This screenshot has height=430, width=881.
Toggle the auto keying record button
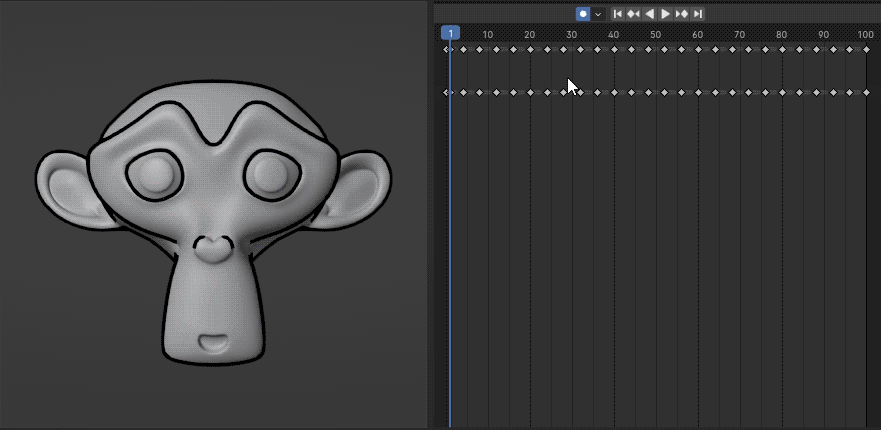[583, 14]
